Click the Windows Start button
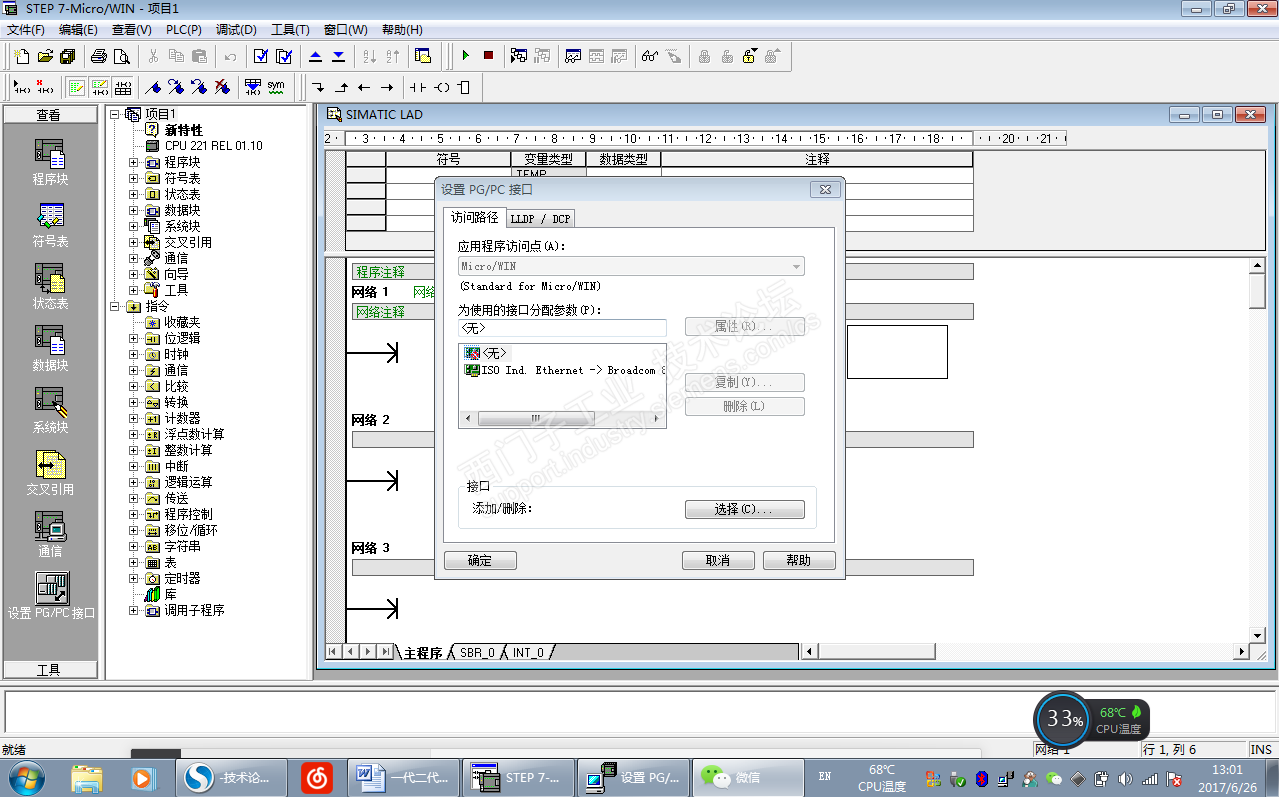The height and width of the screenshot is (797, 1279). coord(26,777)
